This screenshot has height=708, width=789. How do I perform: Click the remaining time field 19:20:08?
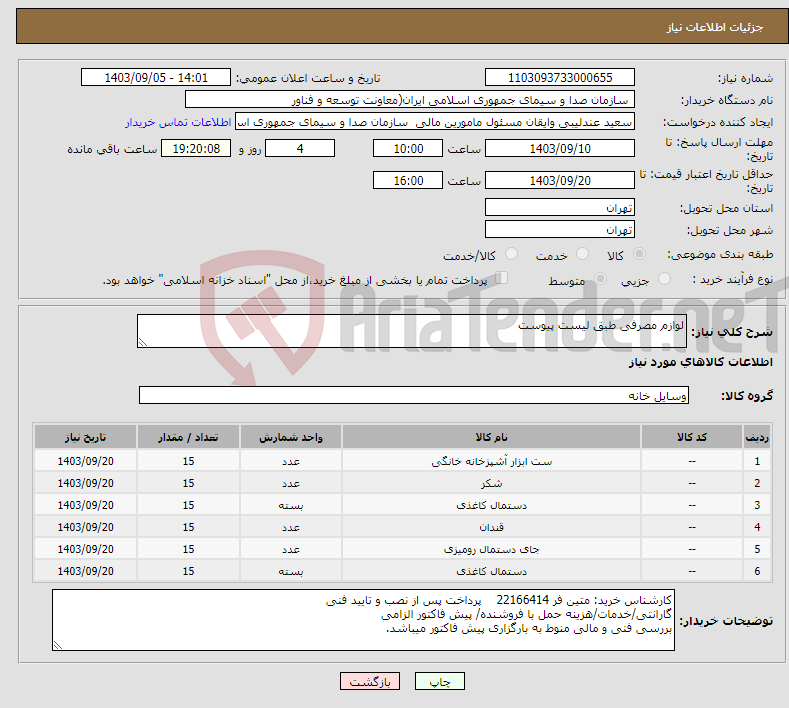(196, 148)
